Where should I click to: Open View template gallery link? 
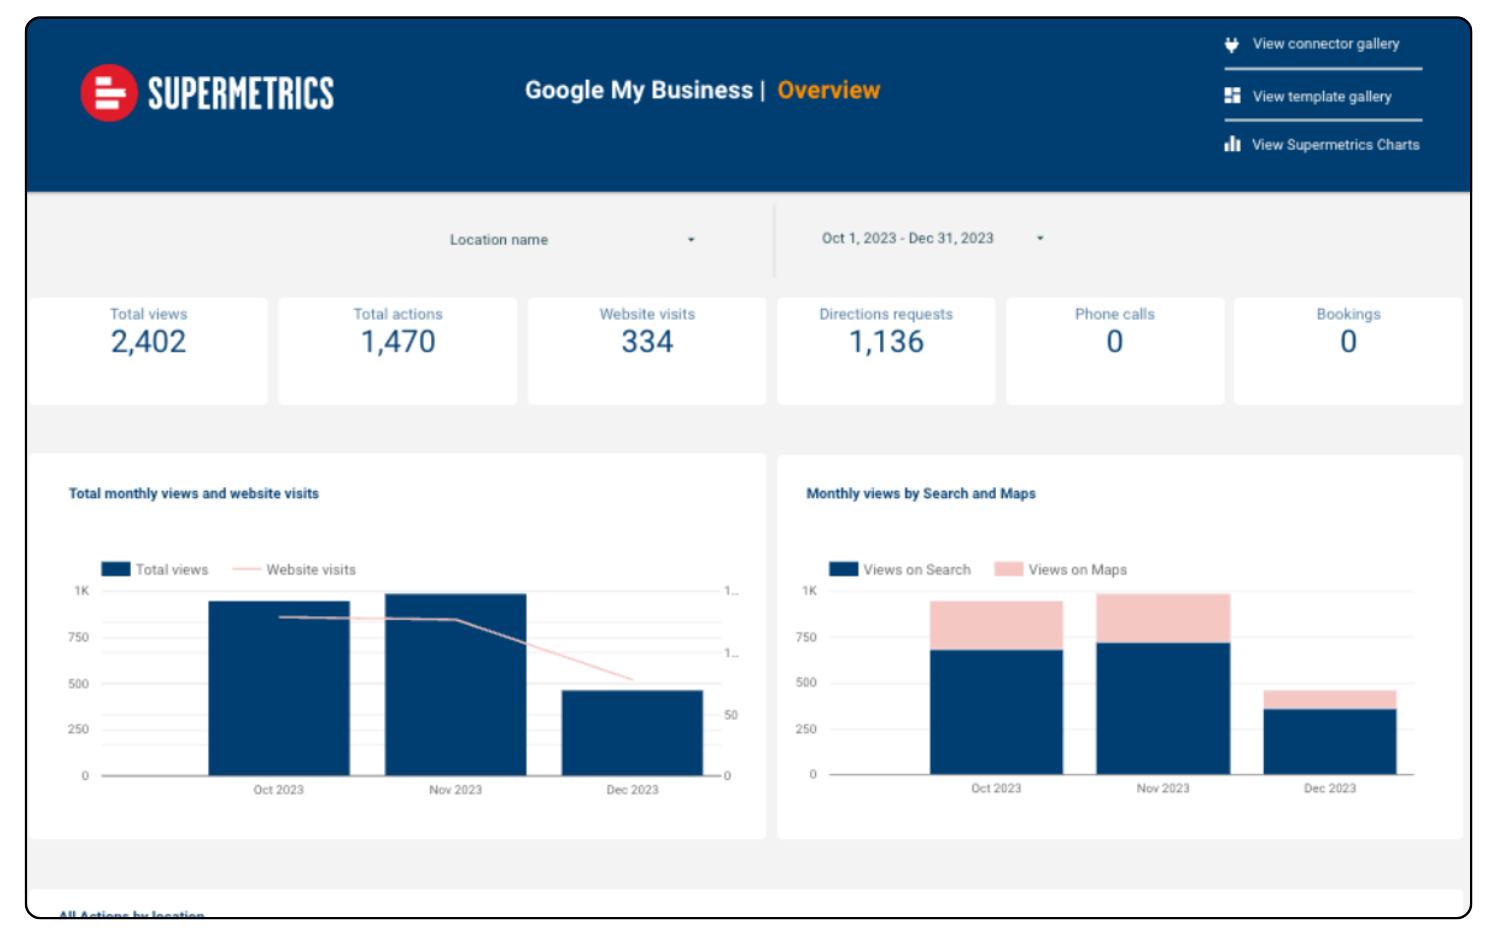click(x=1321, y=96)
